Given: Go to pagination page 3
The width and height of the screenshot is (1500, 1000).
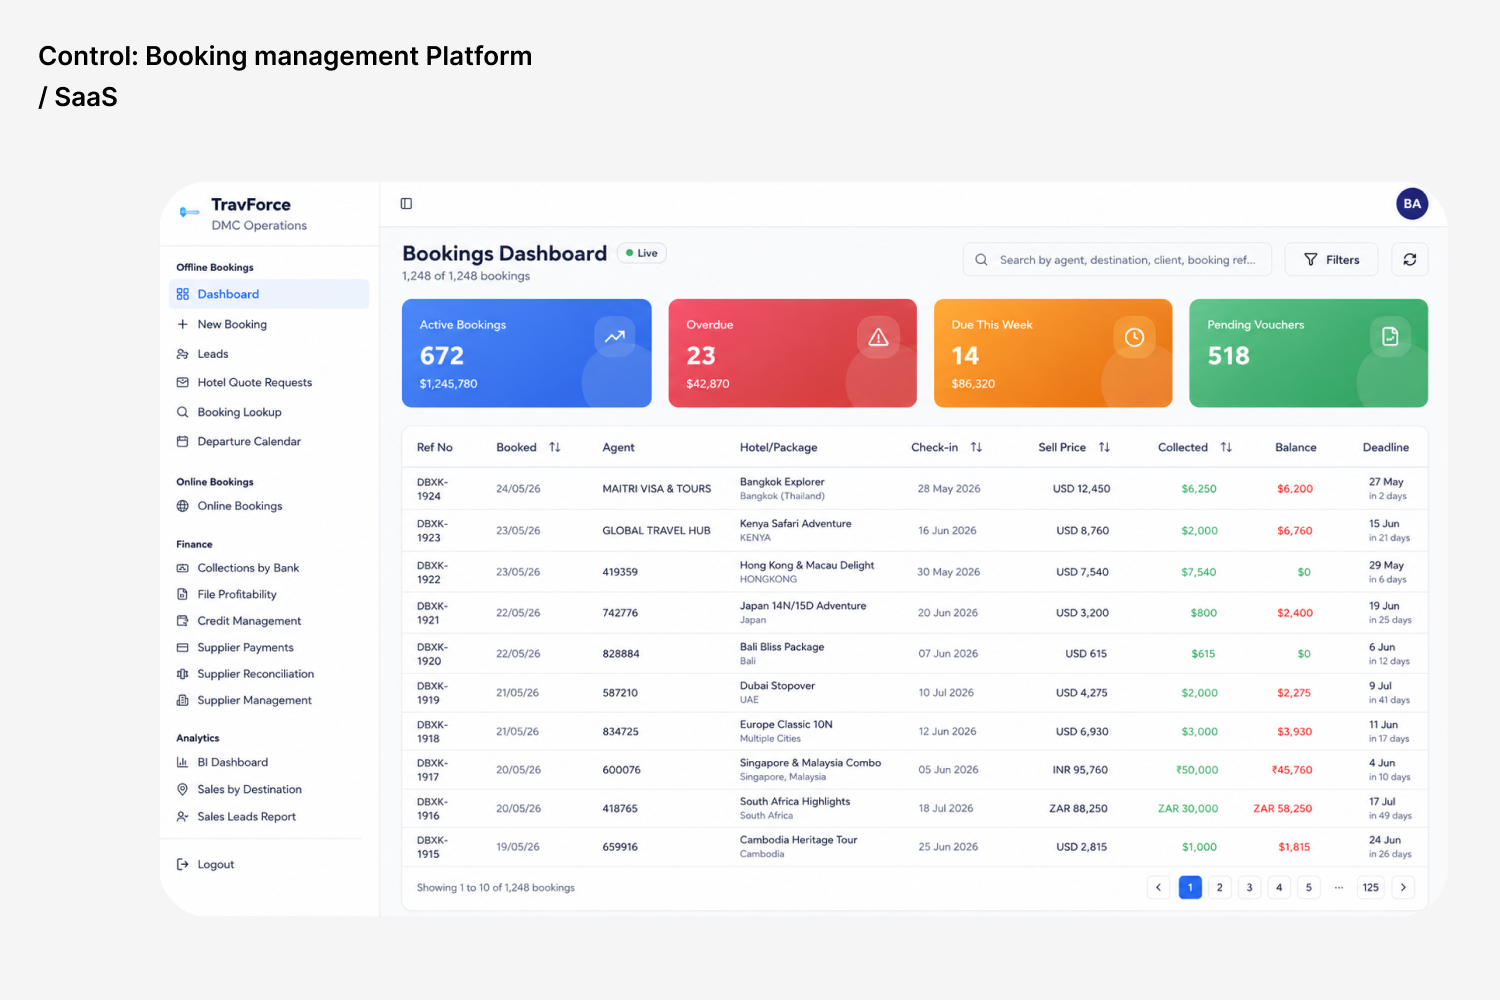Looking at the screenshot, I should 1249,887.
